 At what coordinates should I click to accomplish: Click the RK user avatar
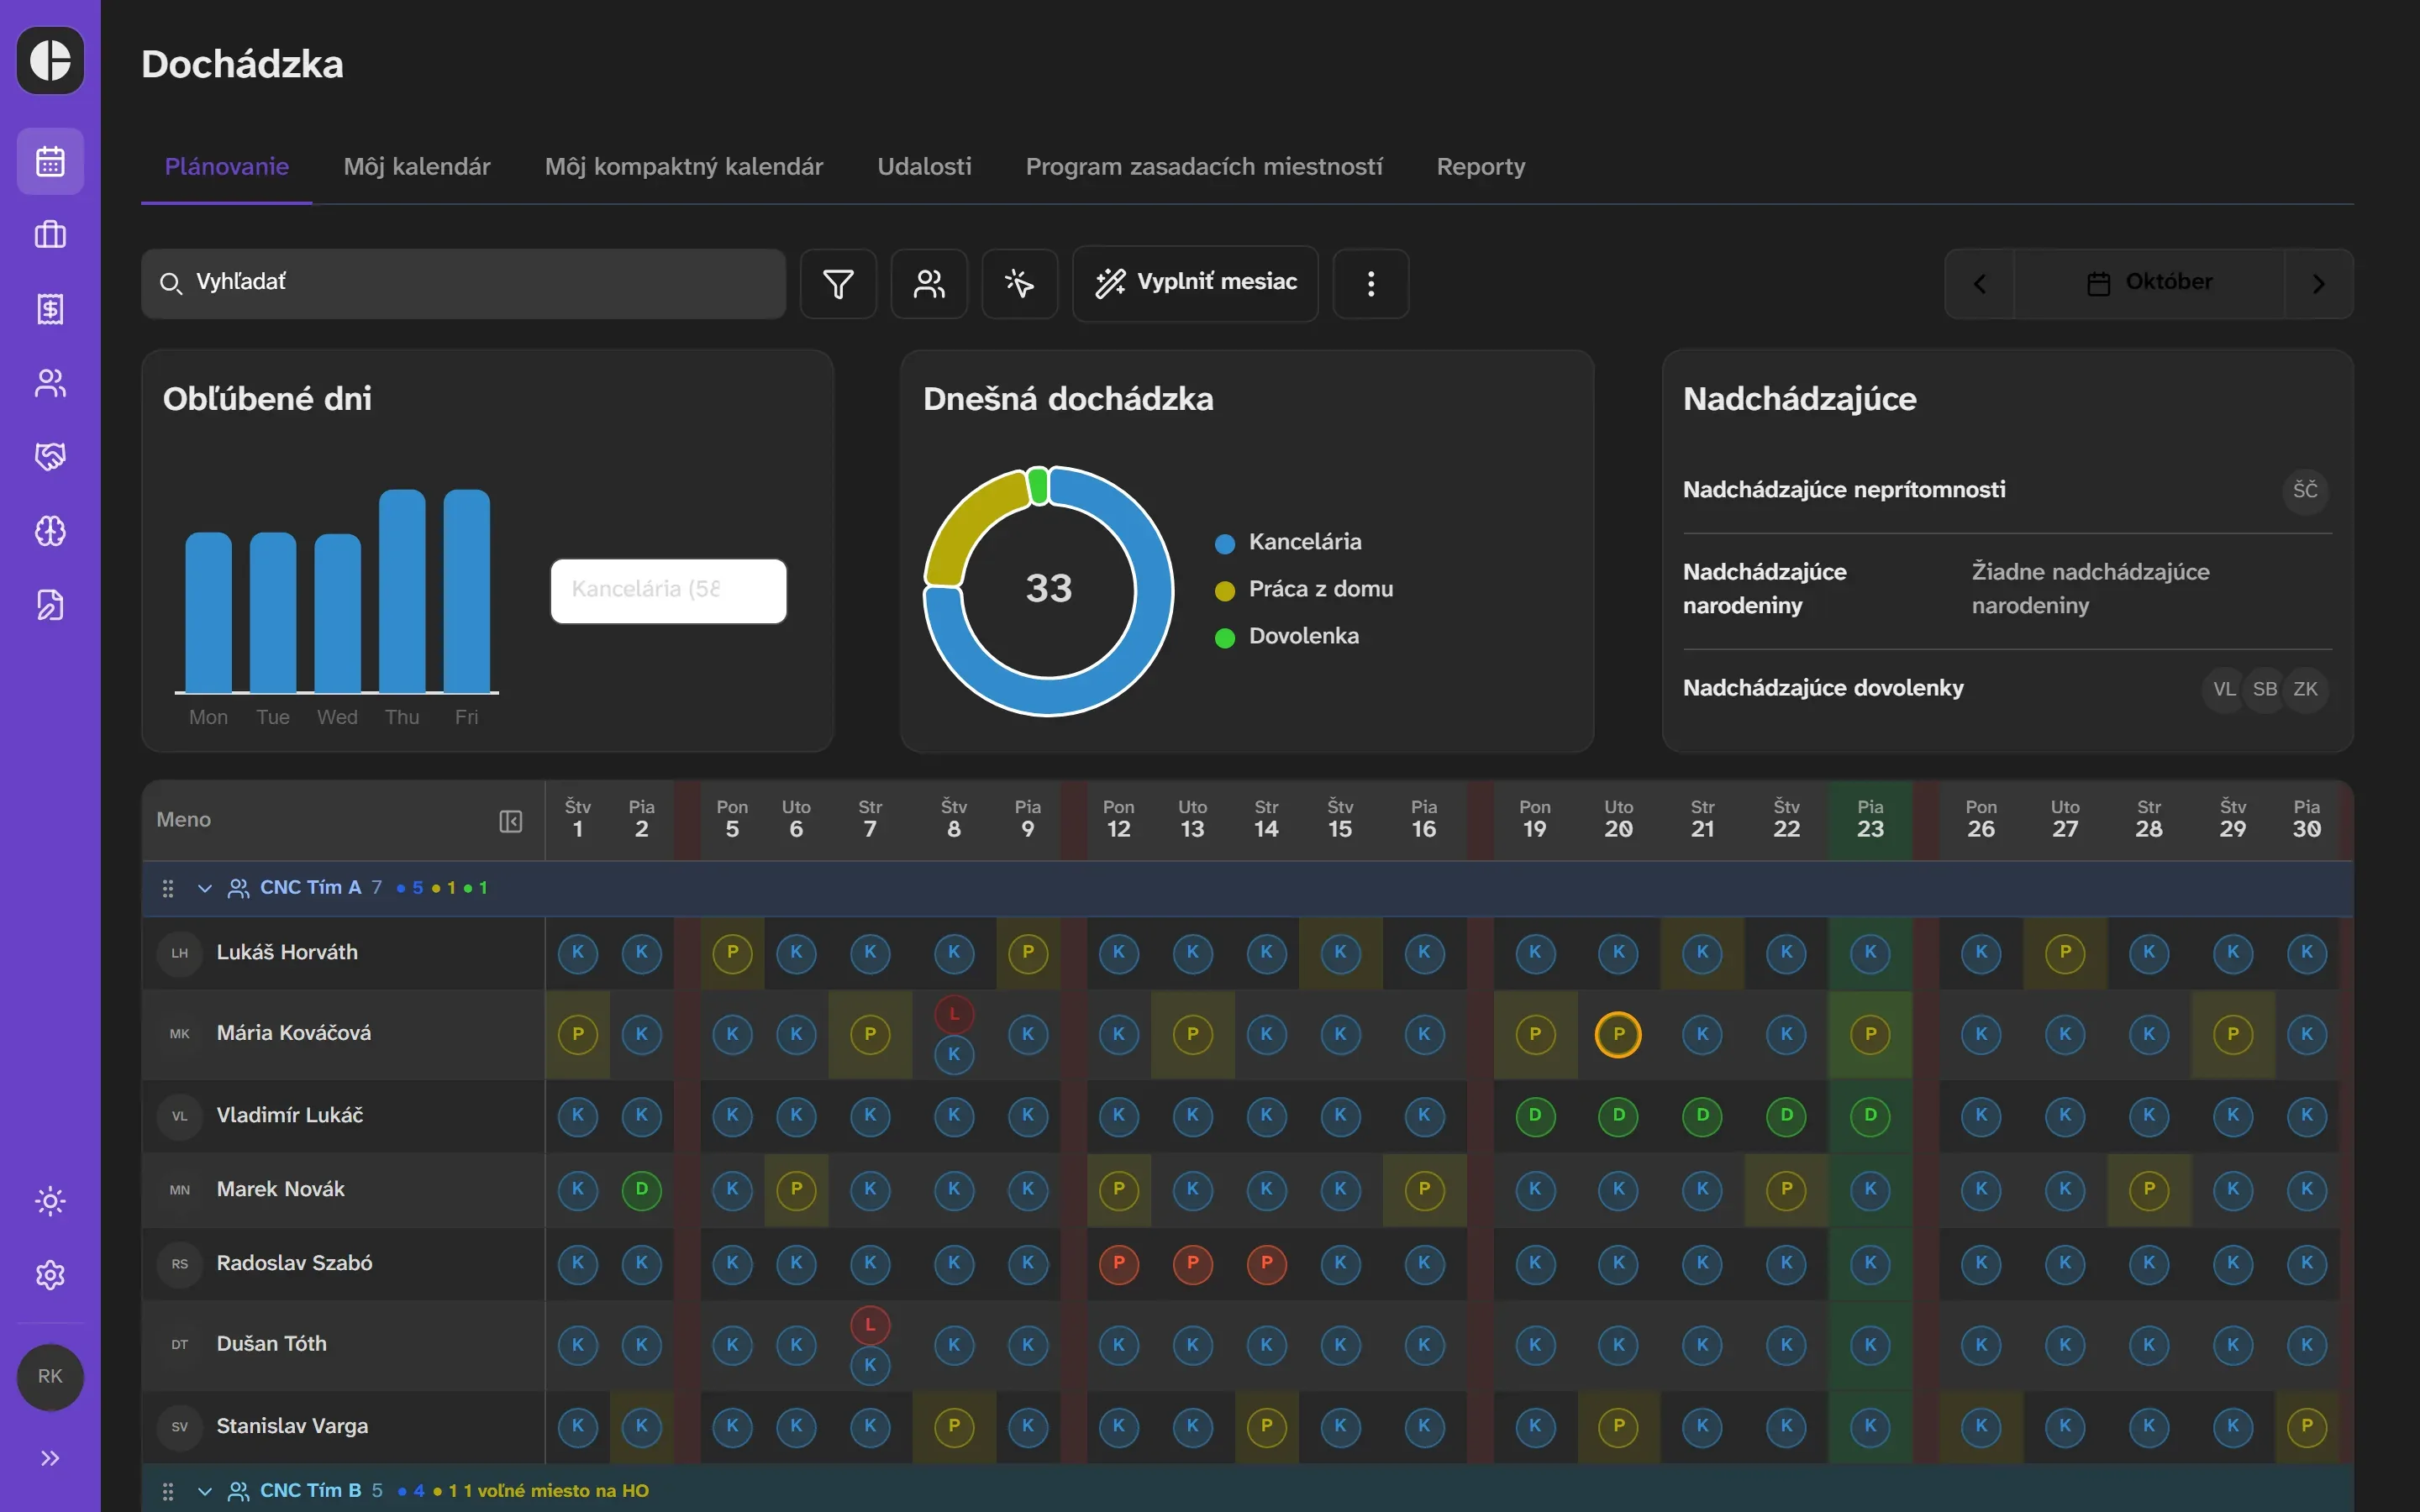(50, 1377)
